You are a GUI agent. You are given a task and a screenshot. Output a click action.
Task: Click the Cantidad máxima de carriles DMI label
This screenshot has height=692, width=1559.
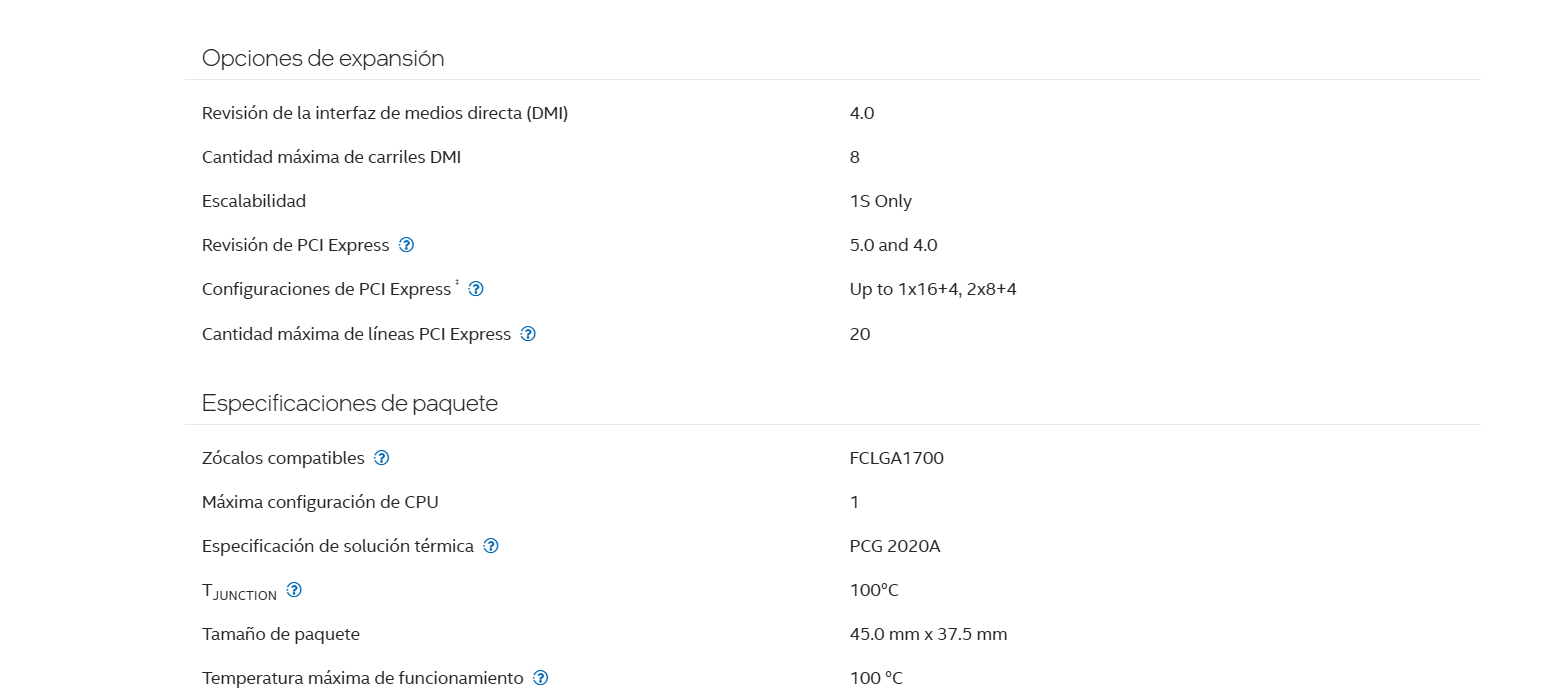tap(332, 157)
